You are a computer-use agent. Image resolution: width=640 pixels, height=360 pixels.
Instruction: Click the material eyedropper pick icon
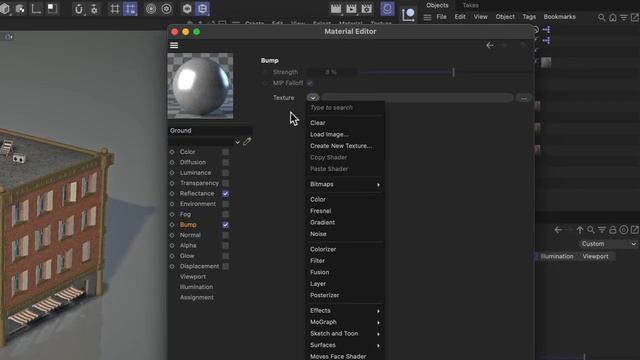pos(247,142)
